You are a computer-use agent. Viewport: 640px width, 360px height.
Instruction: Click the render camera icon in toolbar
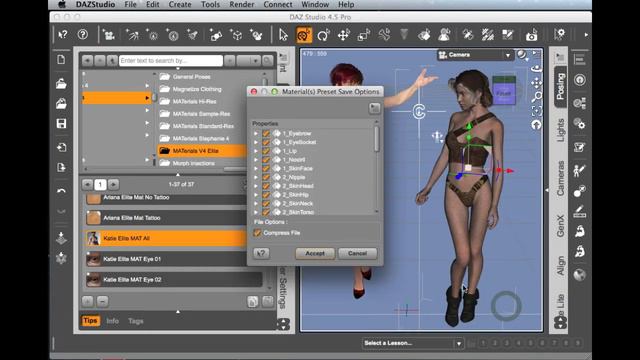pyautogui.click(x=531, y=36)
